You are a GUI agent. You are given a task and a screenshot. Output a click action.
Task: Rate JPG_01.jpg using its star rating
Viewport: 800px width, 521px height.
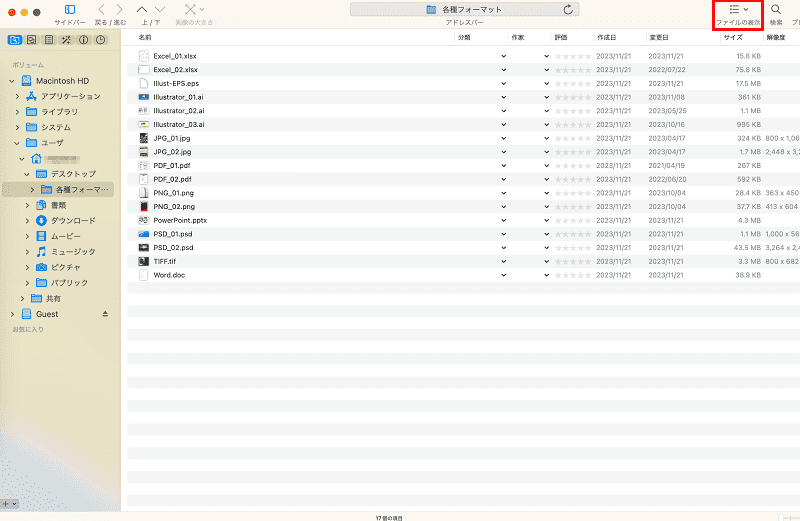[573, 138]
